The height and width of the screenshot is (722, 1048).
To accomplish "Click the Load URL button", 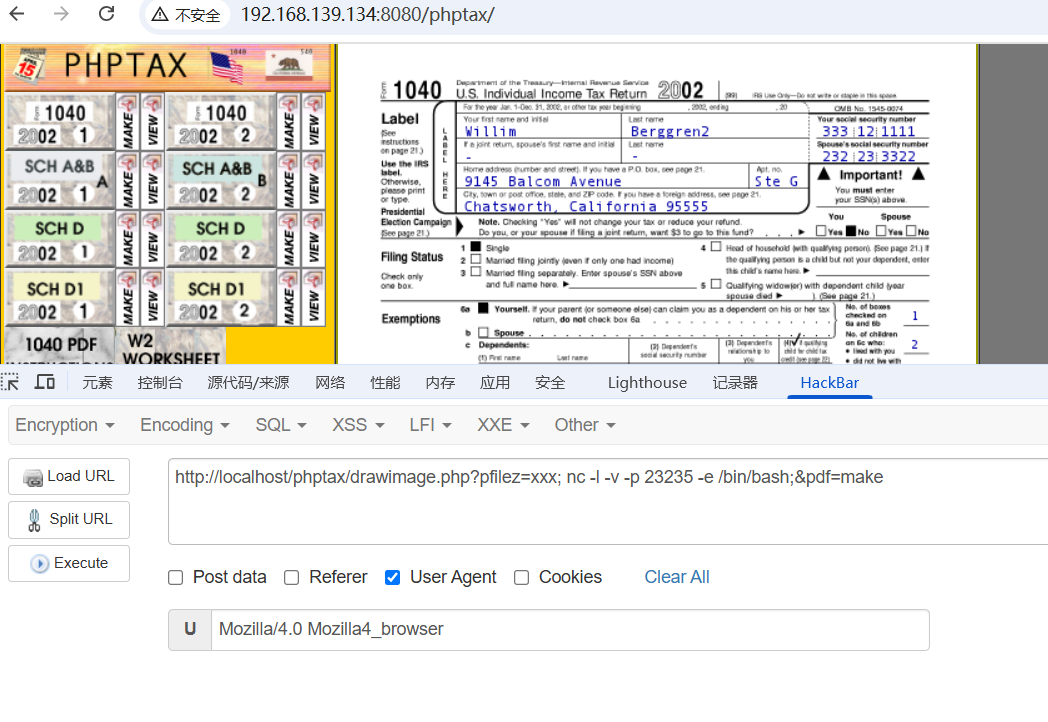I will pos(69,476).
